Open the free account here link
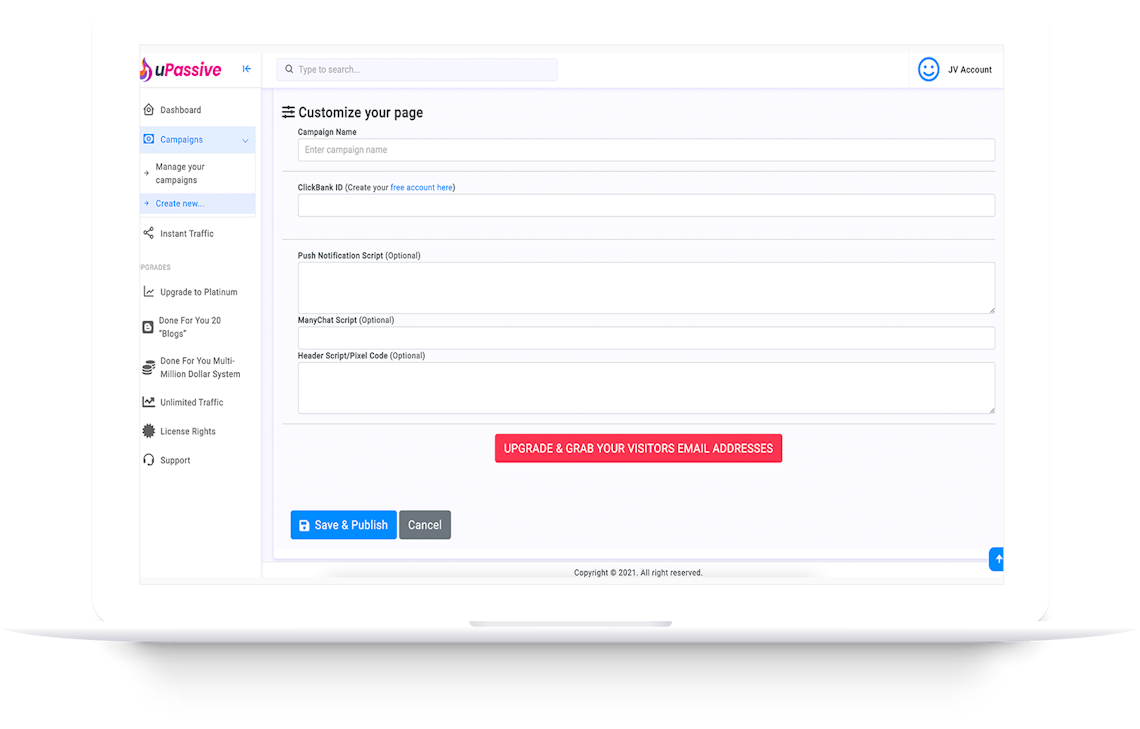Screen dimensions: 1140x729 421,187
